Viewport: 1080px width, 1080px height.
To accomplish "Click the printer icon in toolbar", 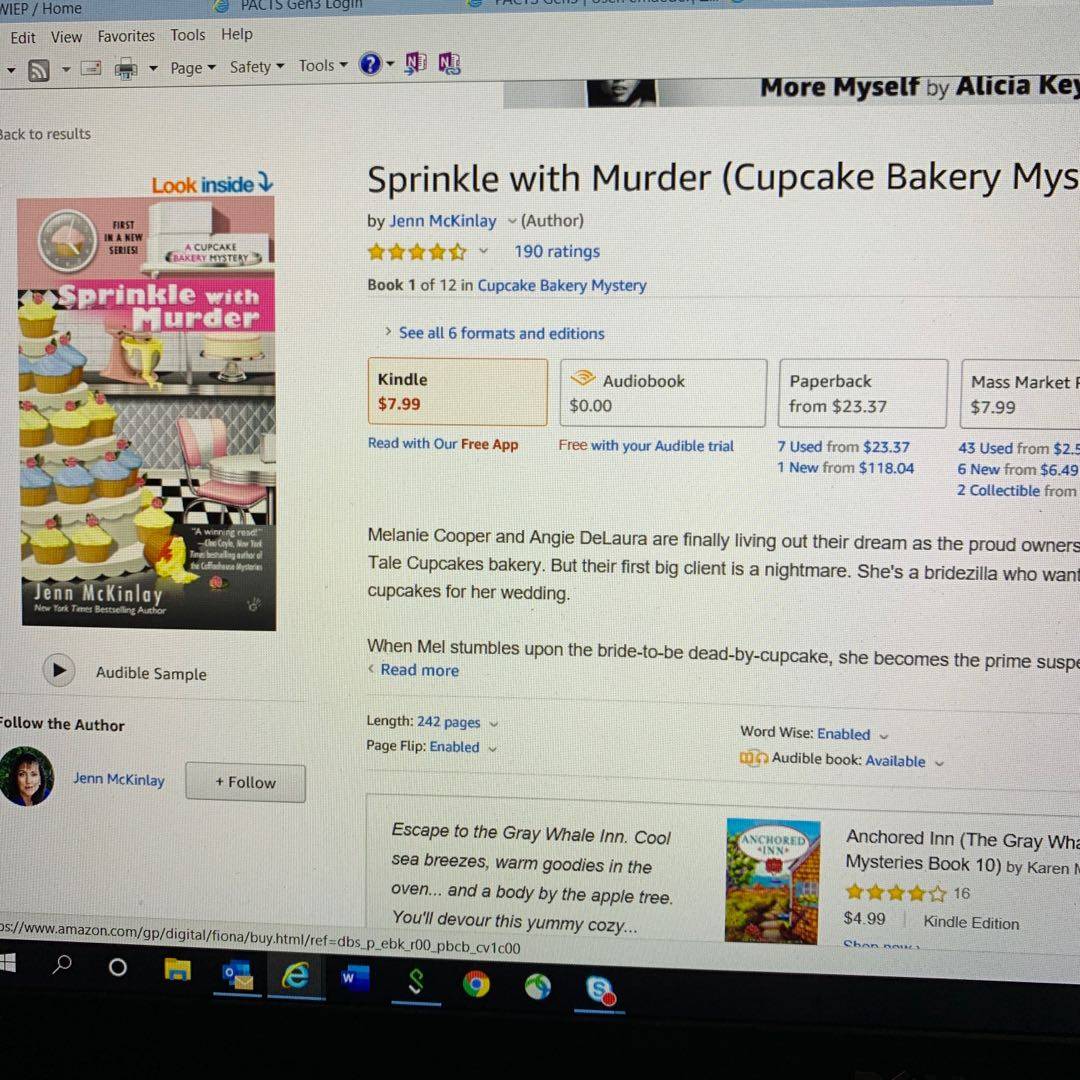I will click(x=126, y=69).
